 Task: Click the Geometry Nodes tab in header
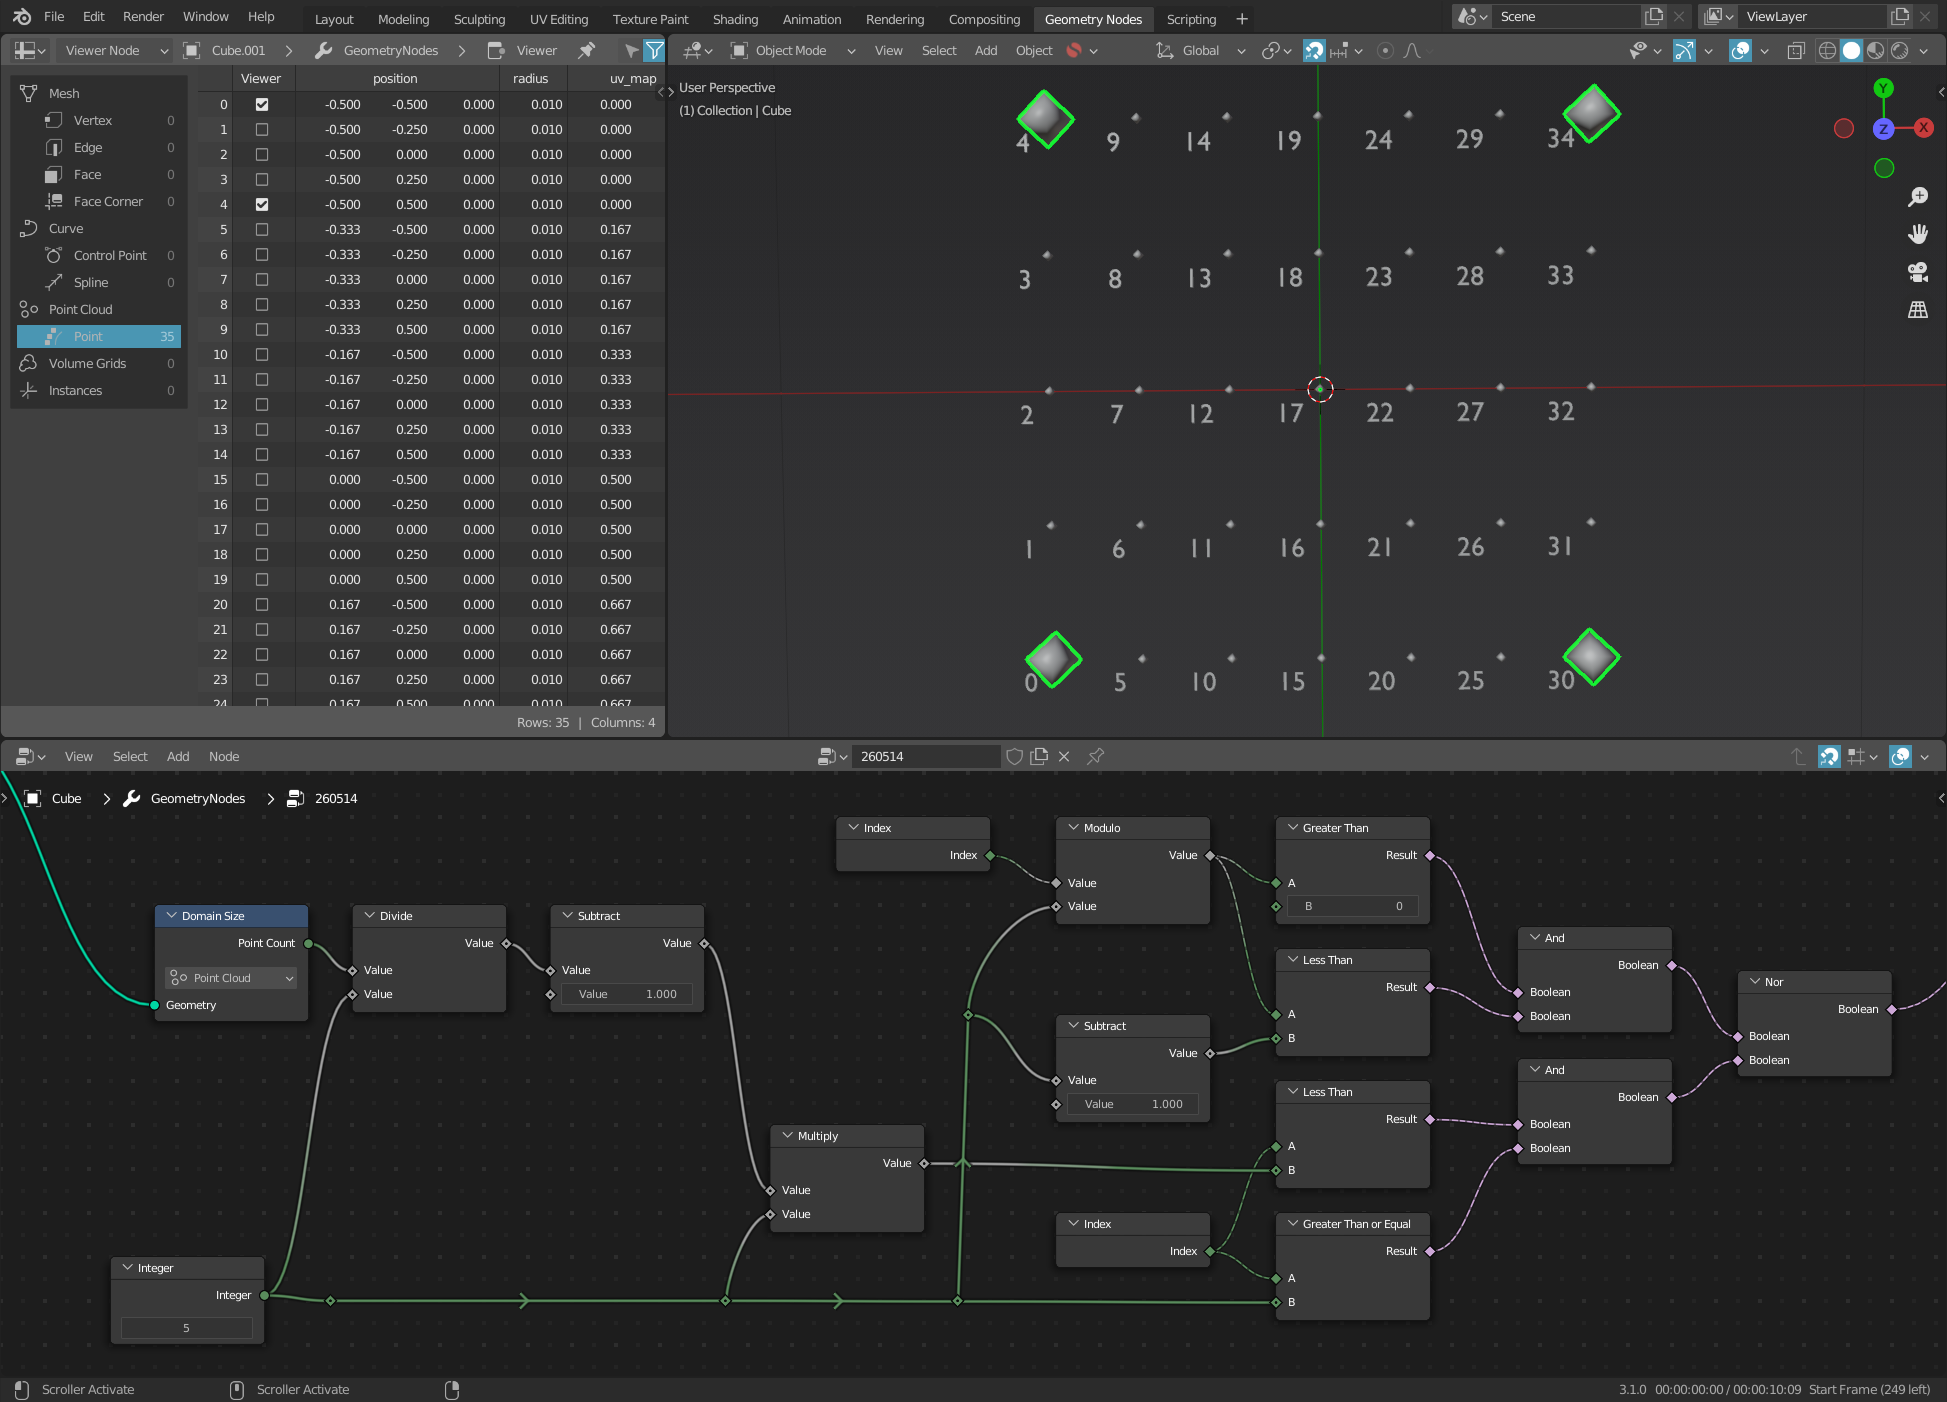[x=1093, y=17]
